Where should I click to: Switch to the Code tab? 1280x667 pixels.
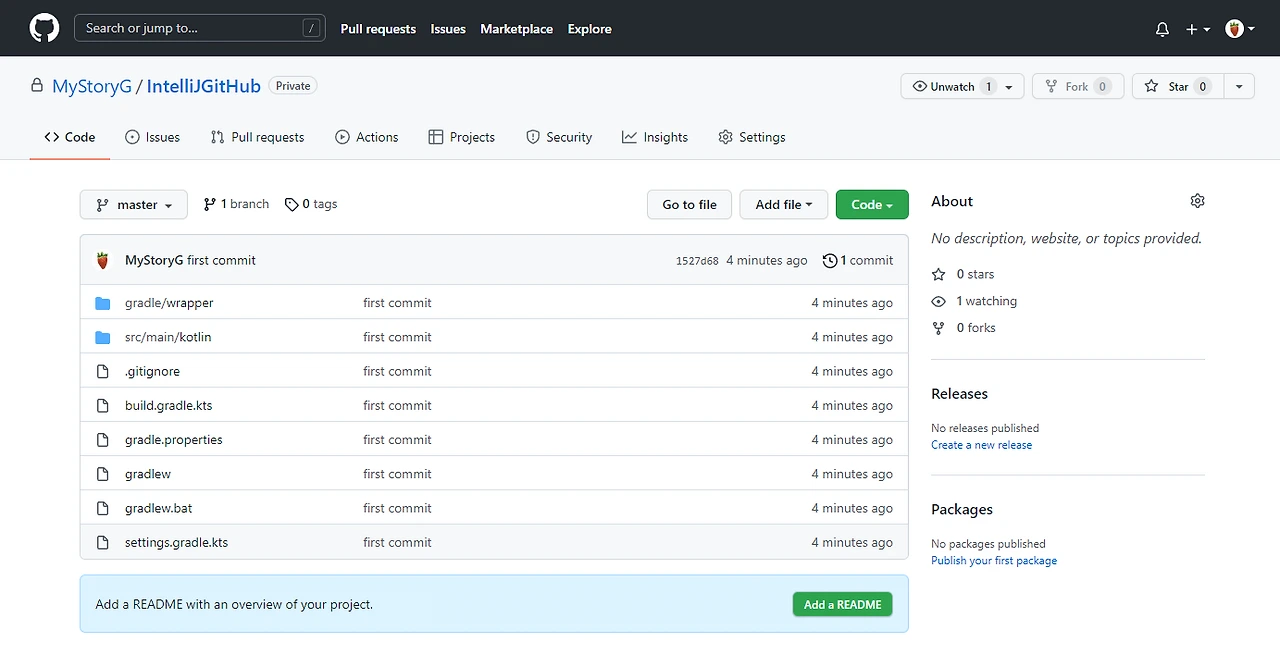click(x=70, y=137)
